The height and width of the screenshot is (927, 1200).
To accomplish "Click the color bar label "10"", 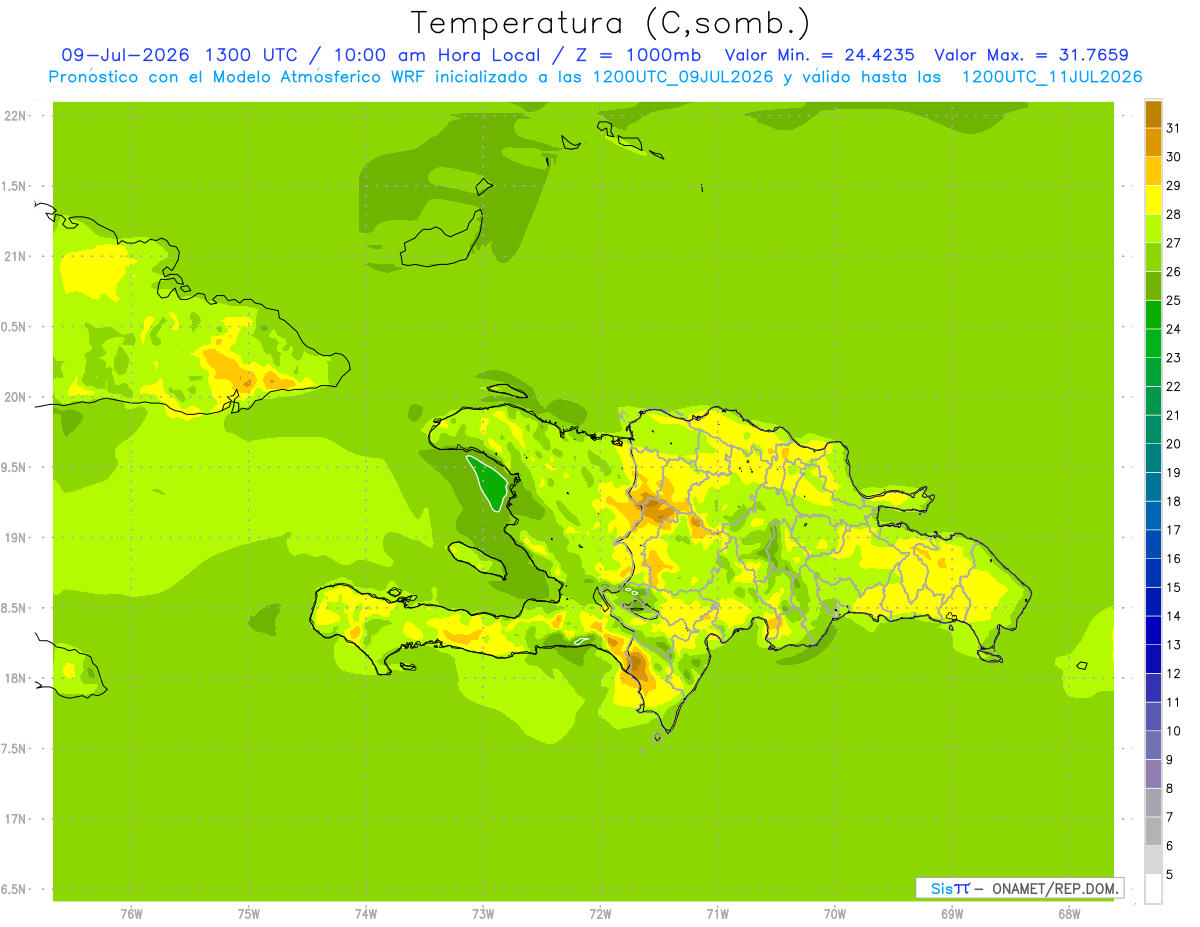I will 1173,731.
